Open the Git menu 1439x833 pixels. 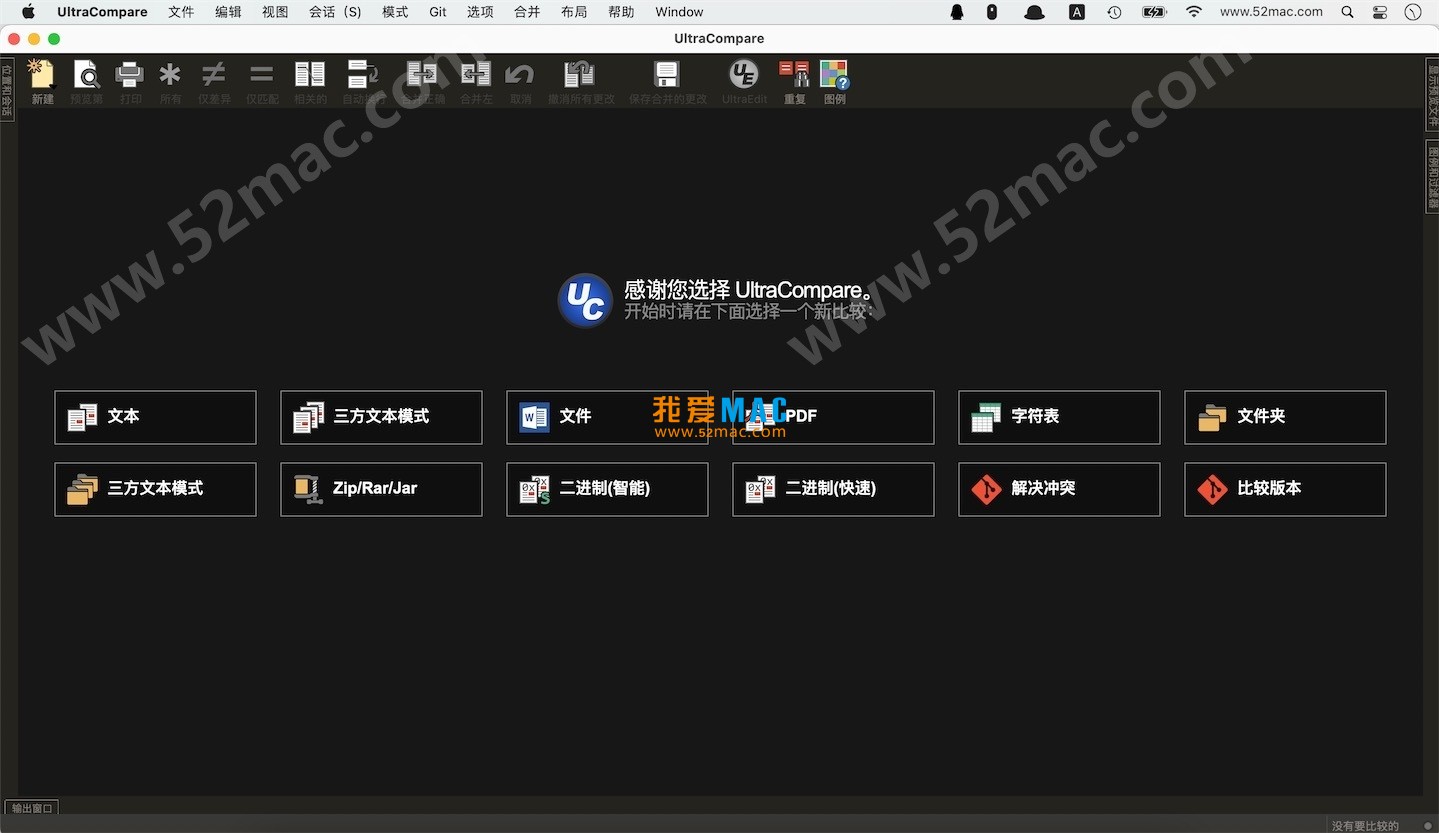tap(438, 12)
